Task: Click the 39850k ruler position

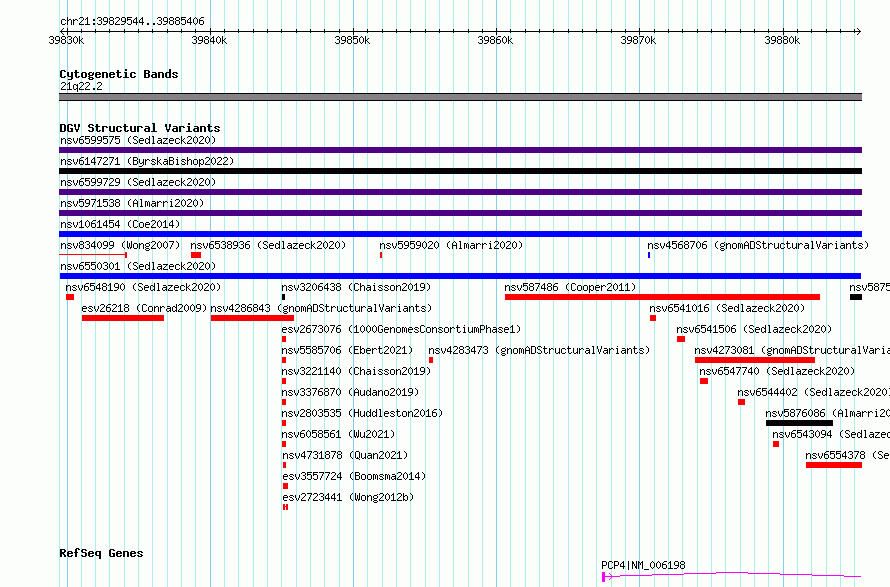Action: (352, 40)
